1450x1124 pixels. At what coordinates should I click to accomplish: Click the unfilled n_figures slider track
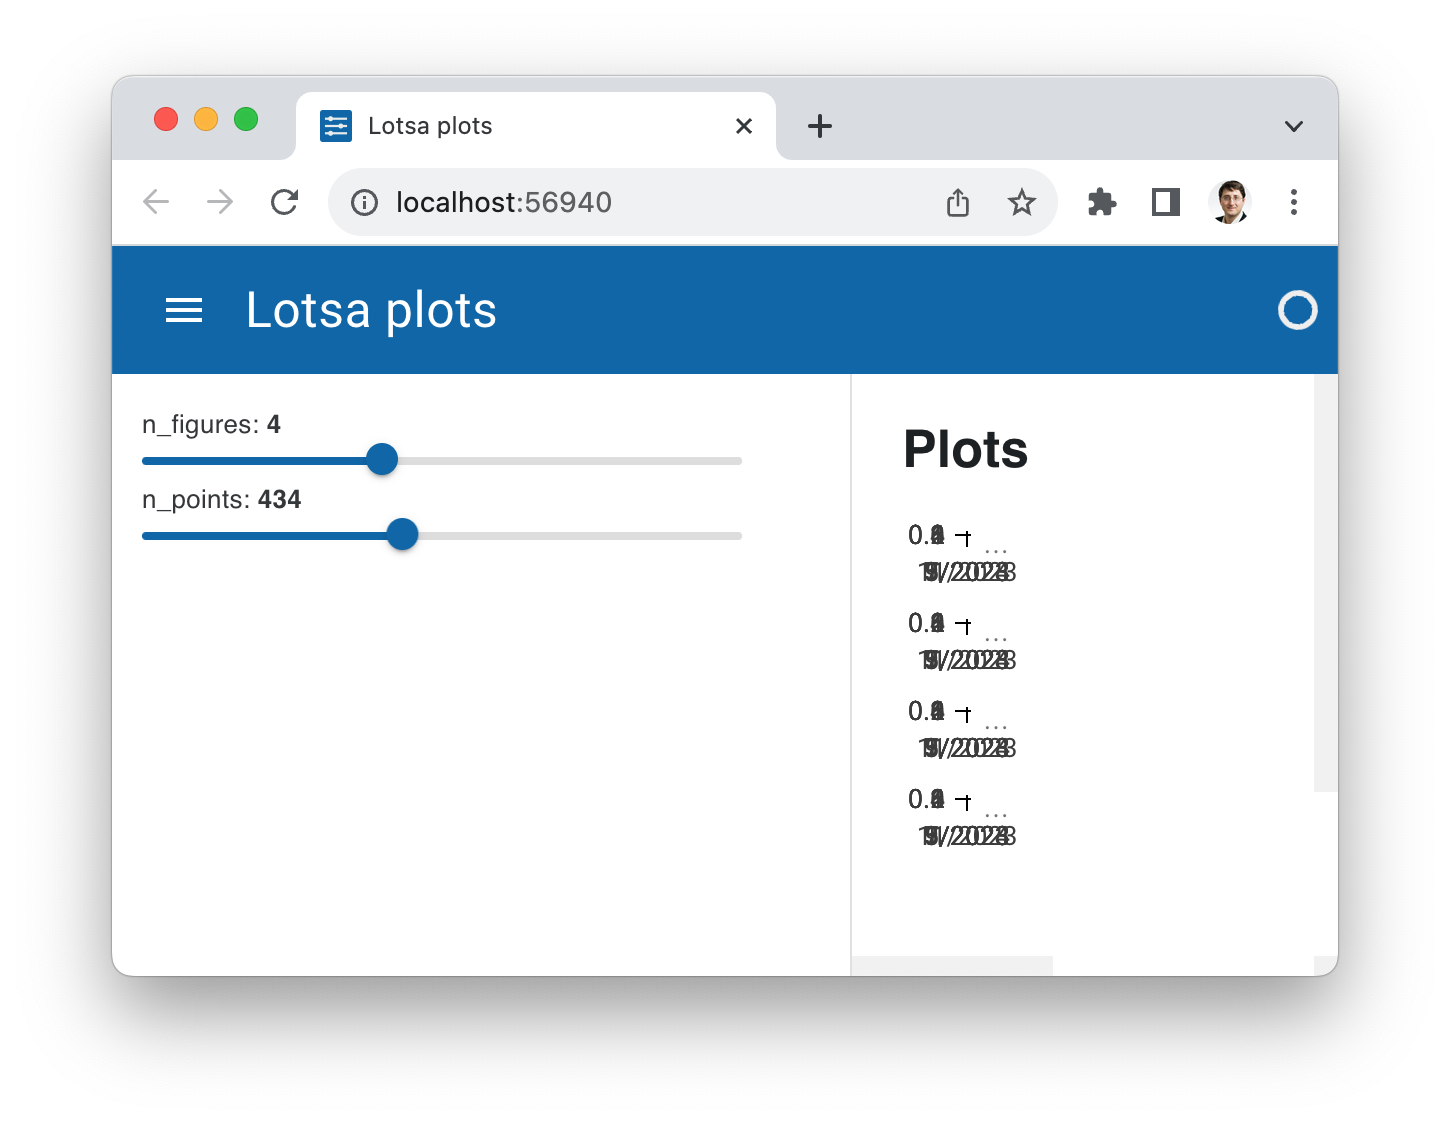tap(570, 460)
